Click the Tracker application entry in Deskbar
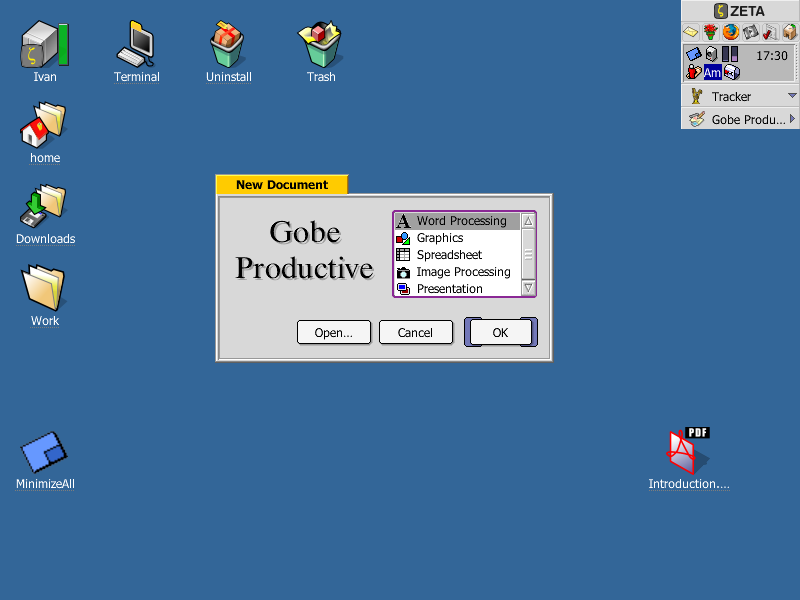 coord(740,96)
